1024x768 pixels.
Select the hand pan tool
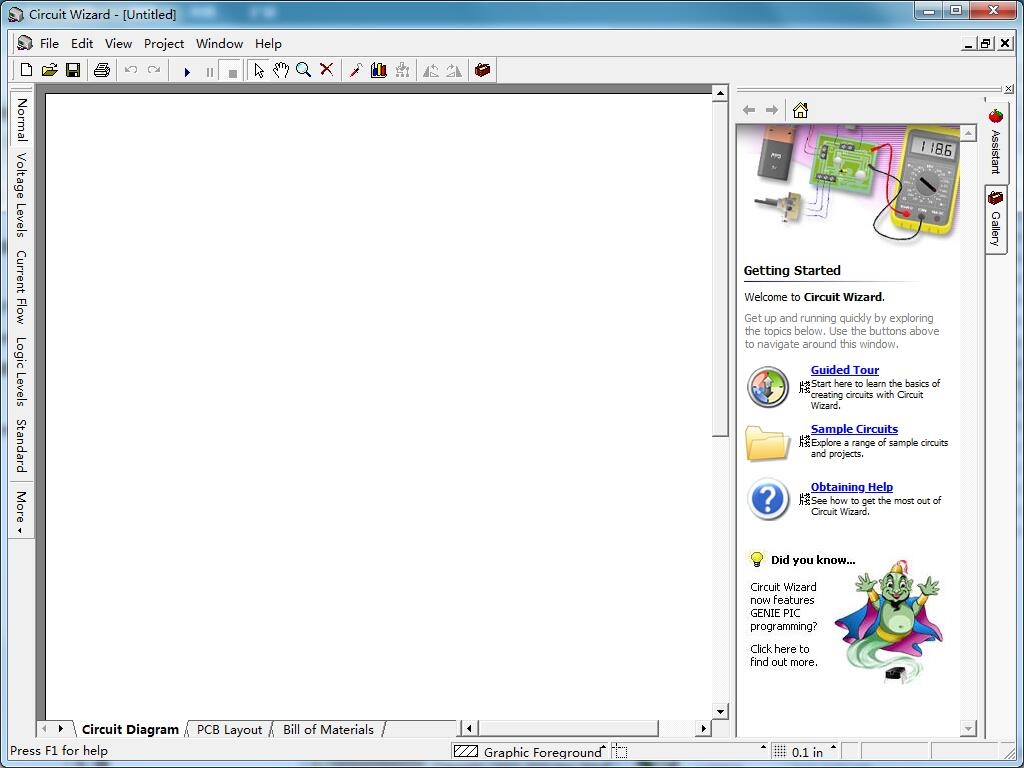[281, 70]
